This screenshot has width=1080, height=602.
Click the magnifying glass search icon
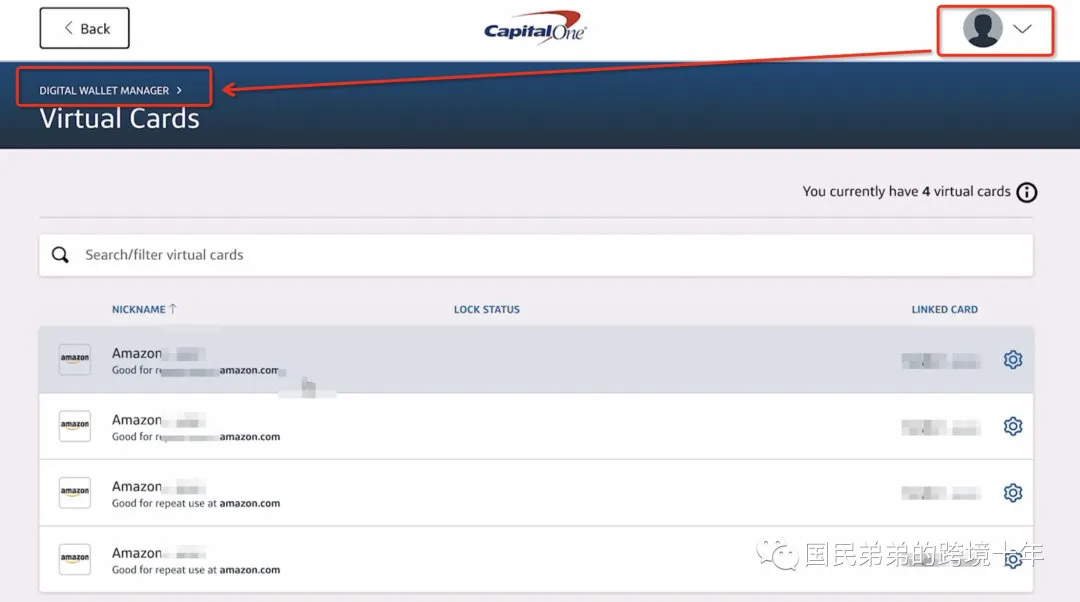61,255
